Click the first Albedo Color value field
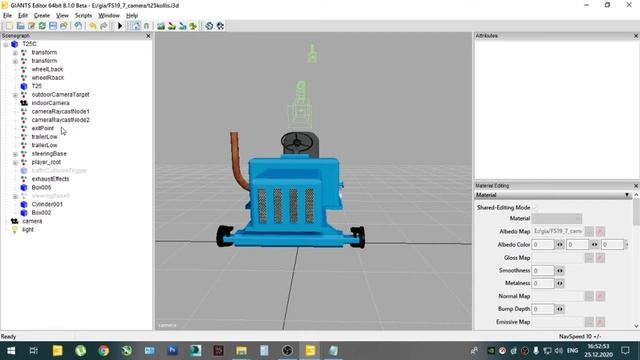This screenshot has height=360, width=640. click(x=543, y=244)
